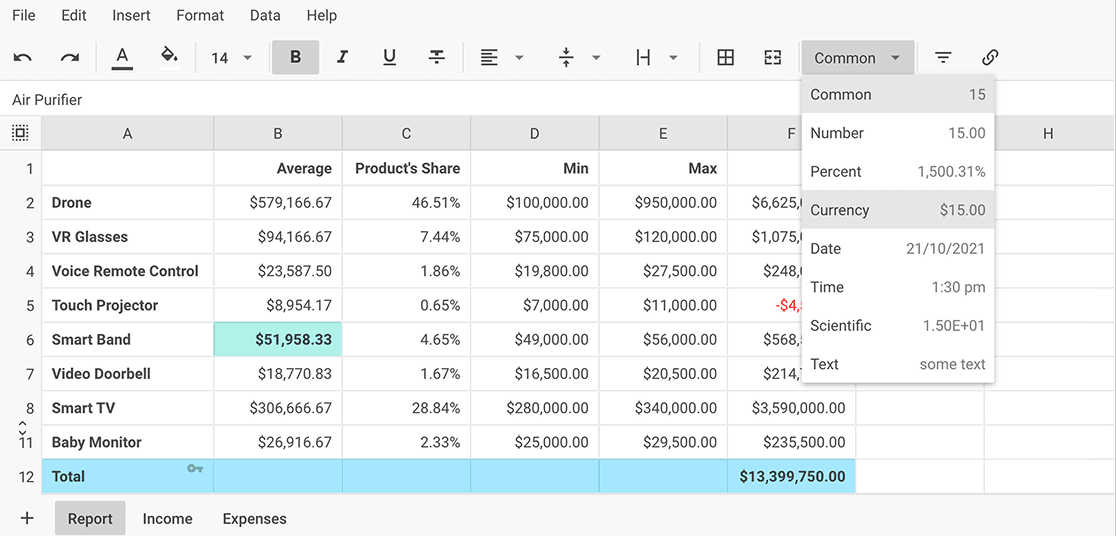Choose Time format option

pos(897,287)
